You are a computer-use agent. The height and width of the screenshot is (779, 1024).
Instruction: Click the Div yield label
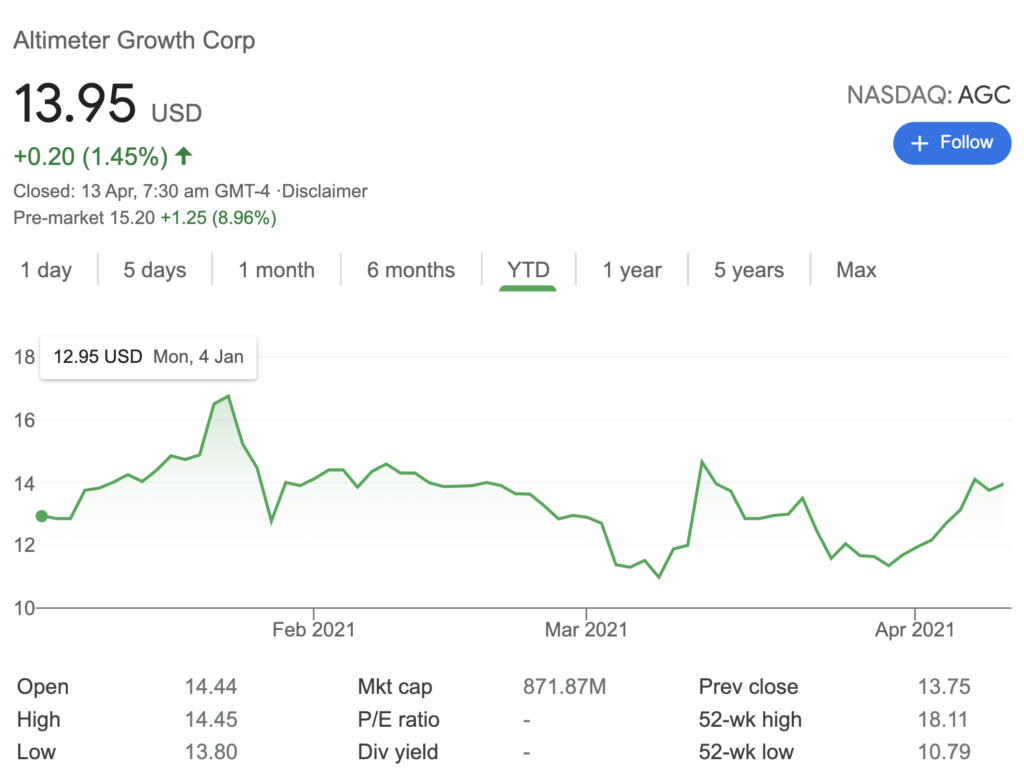tap(398, 752)
